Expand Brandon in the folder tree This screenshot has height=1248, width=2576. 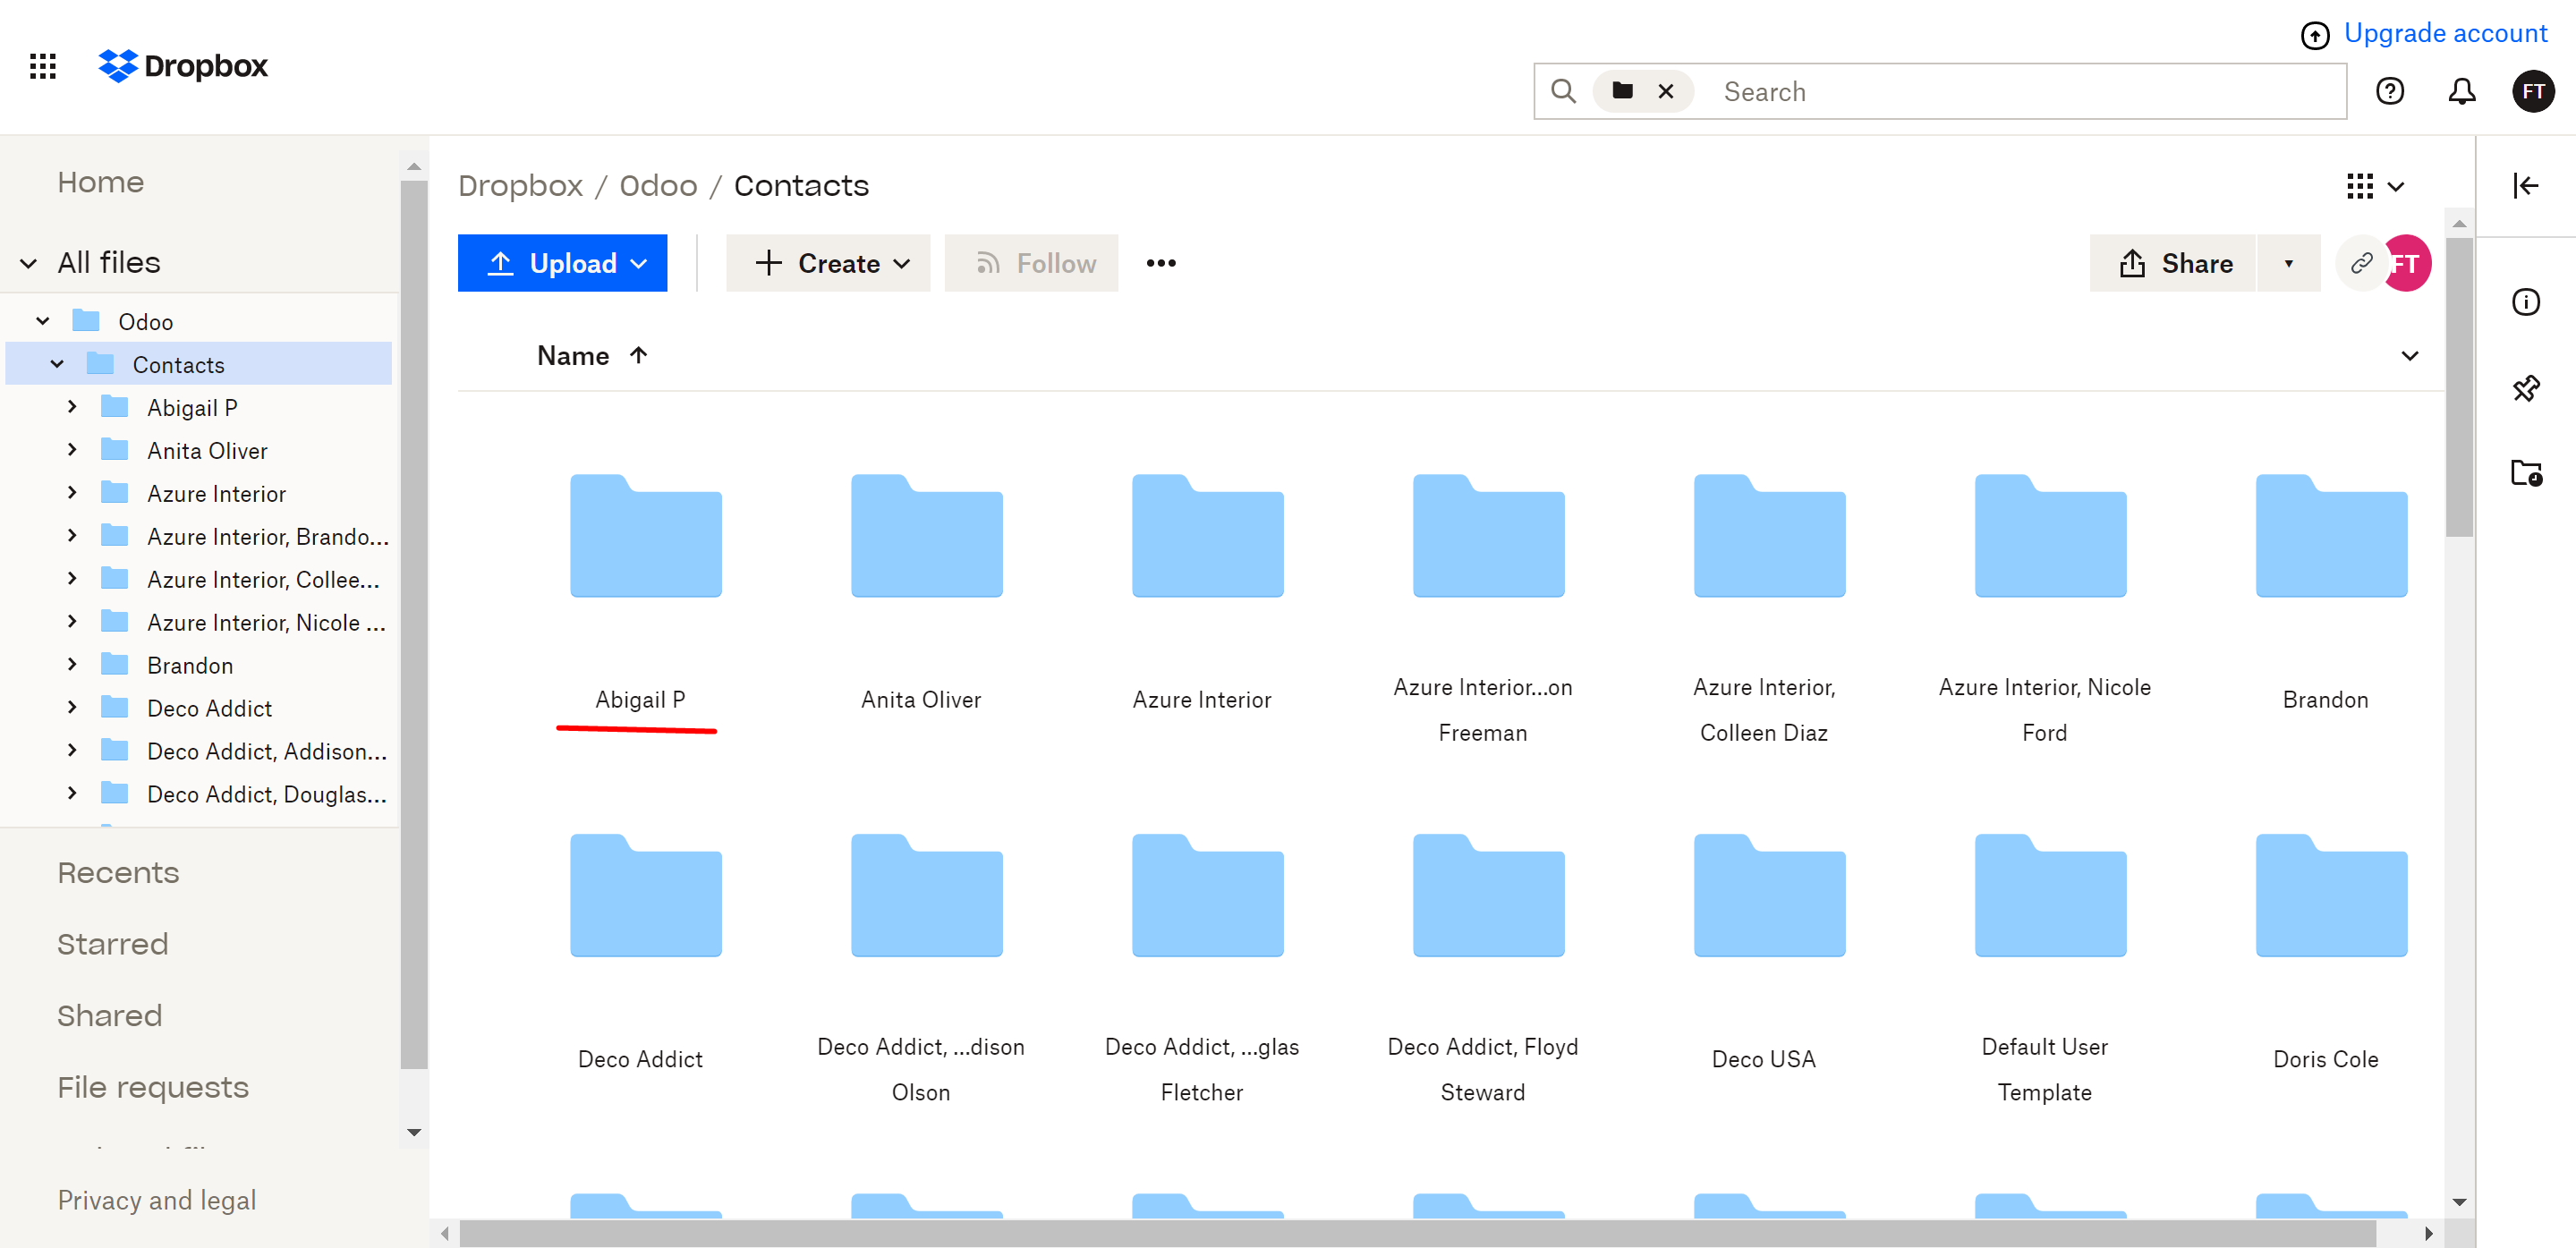tap(72, 665)
